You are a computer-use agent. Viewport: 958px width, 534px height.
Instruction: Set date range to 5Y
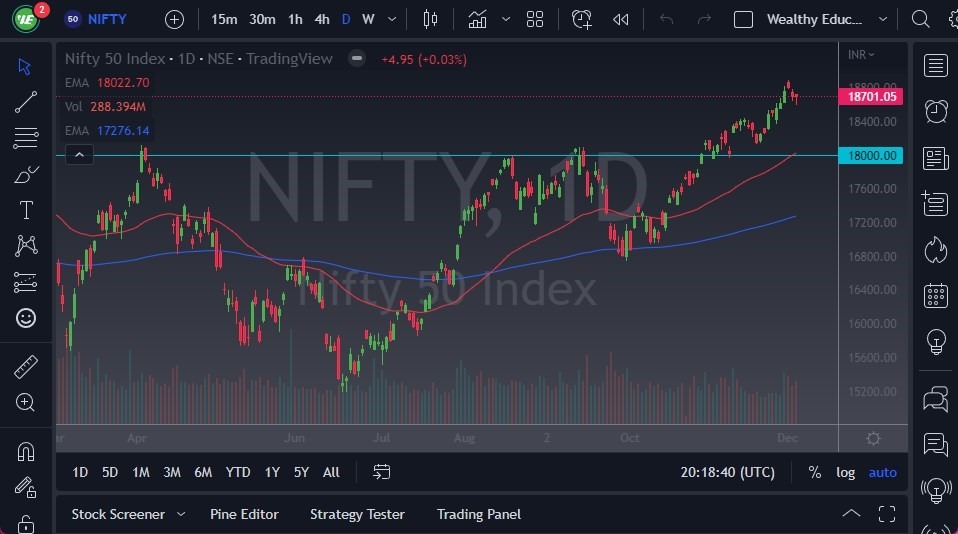pos(301,472)
